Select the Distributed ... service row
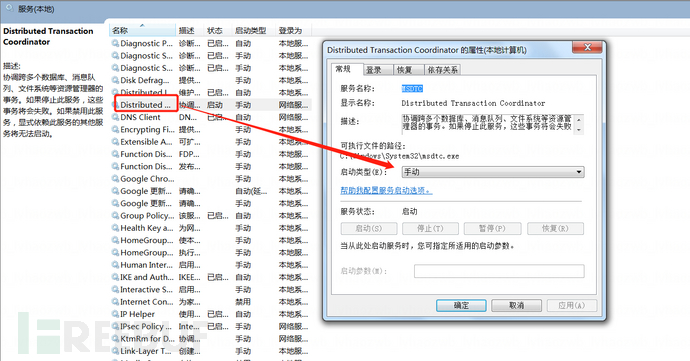This screenshot has height=361, width=690. click(x=211, y=105)
